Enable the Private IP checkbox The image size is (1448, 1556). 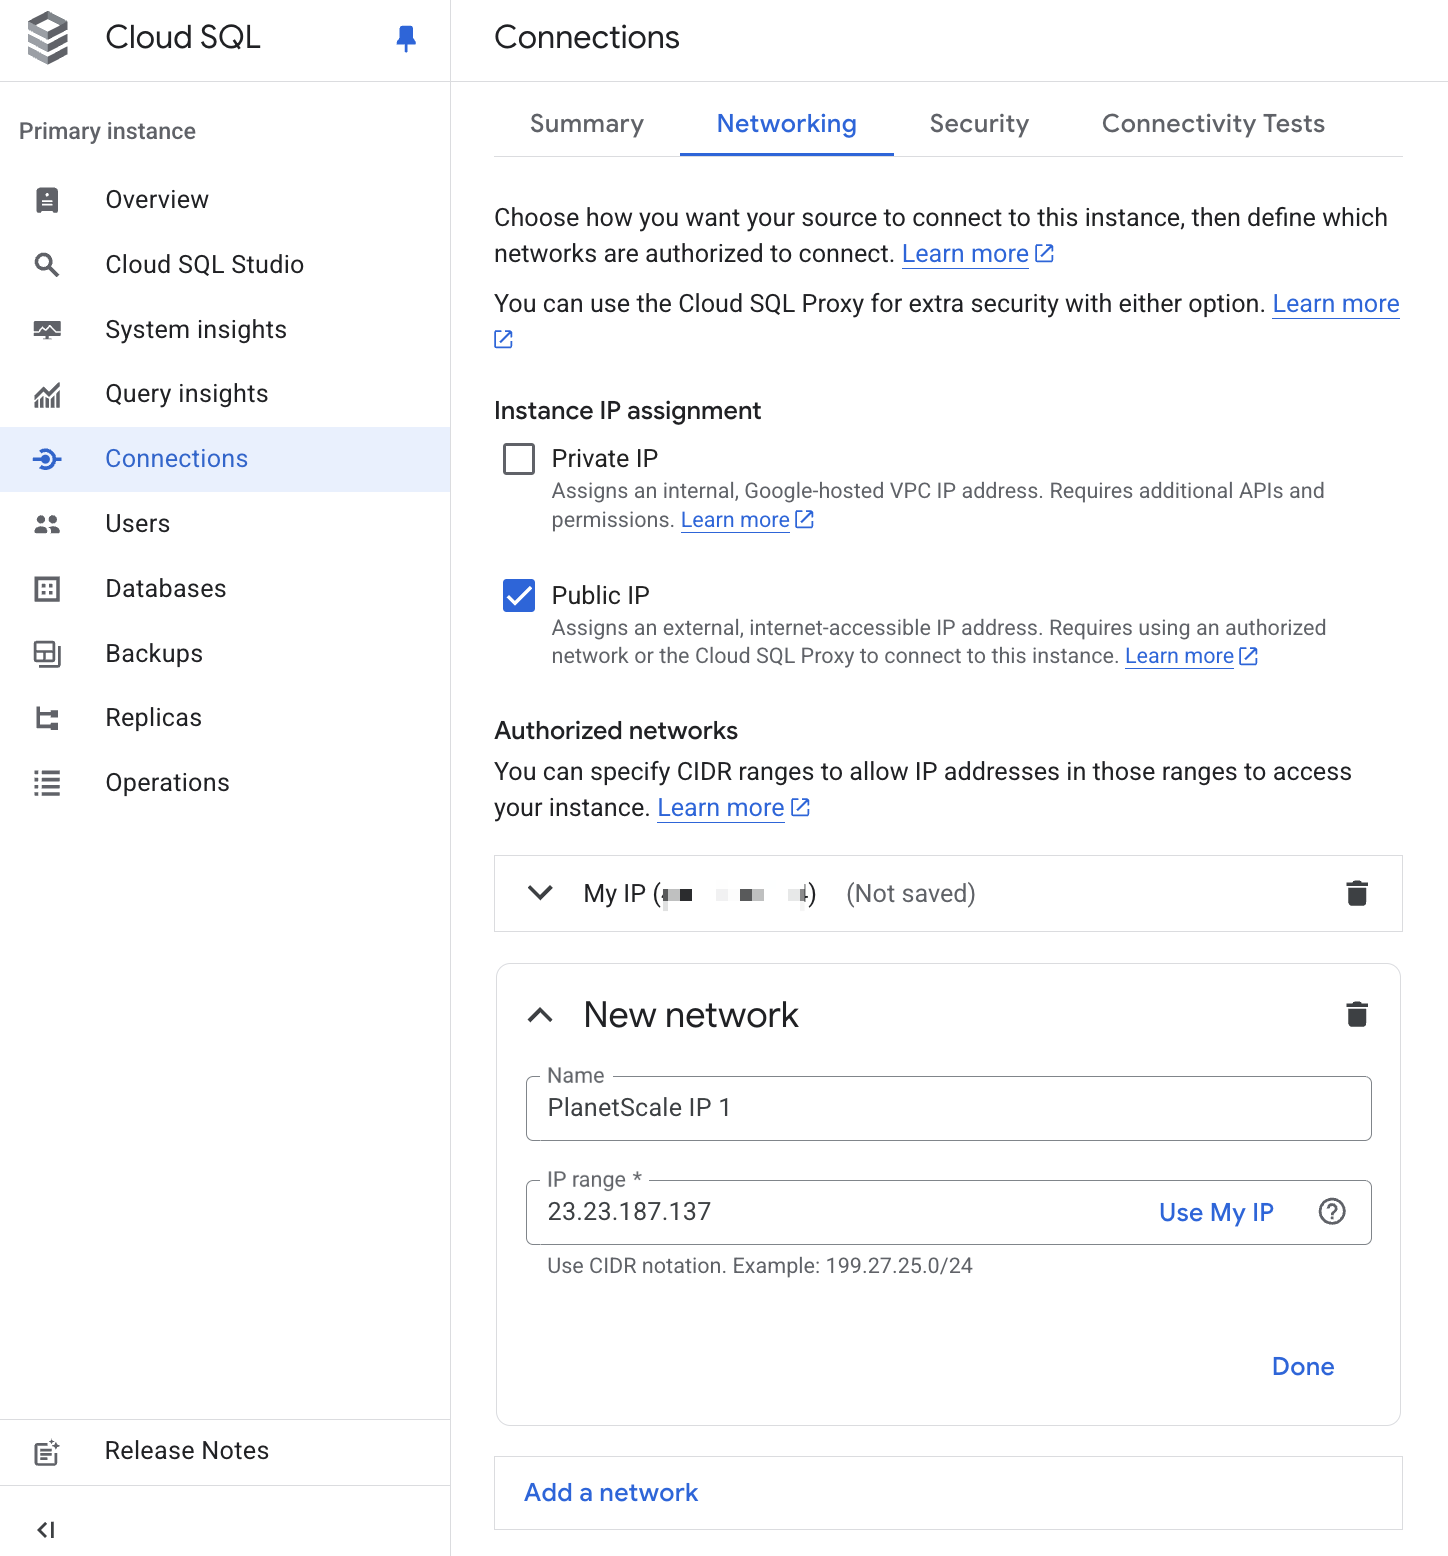click(518, 459)
